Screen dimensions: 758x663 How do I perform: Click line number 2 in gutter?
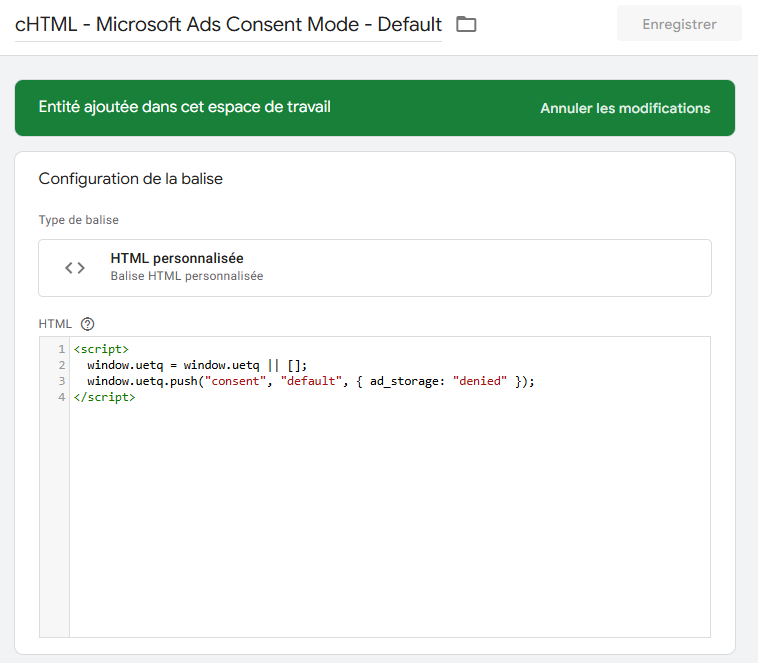(62, 365)
